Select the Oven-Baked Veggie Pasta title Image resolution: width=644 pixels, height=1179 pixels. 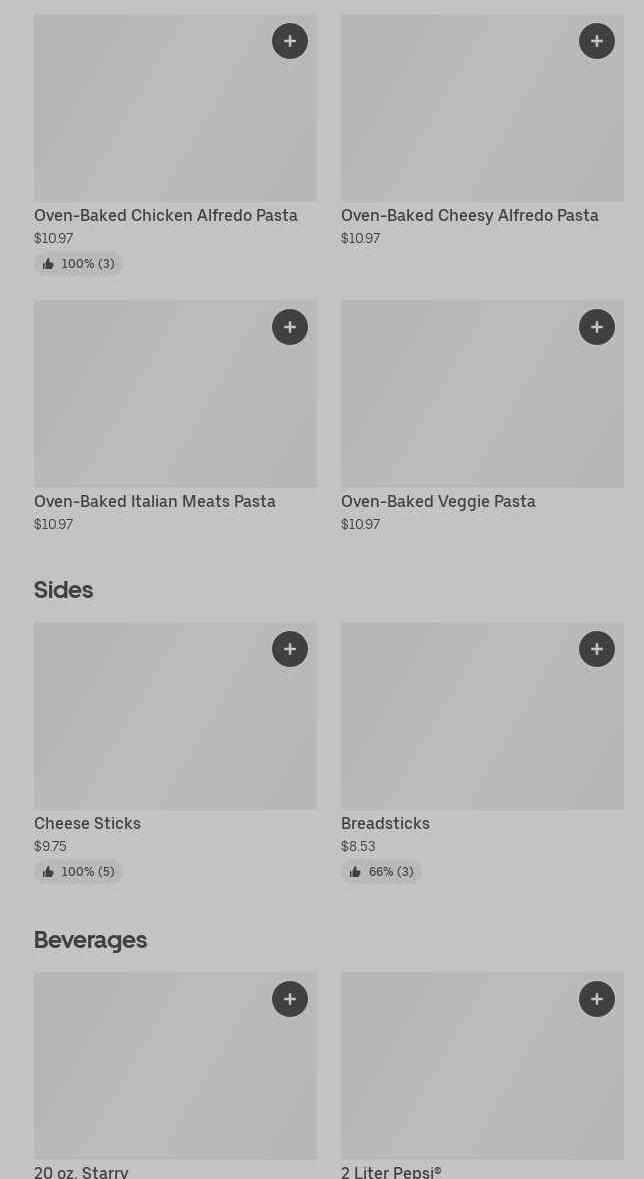pos(438,501)
